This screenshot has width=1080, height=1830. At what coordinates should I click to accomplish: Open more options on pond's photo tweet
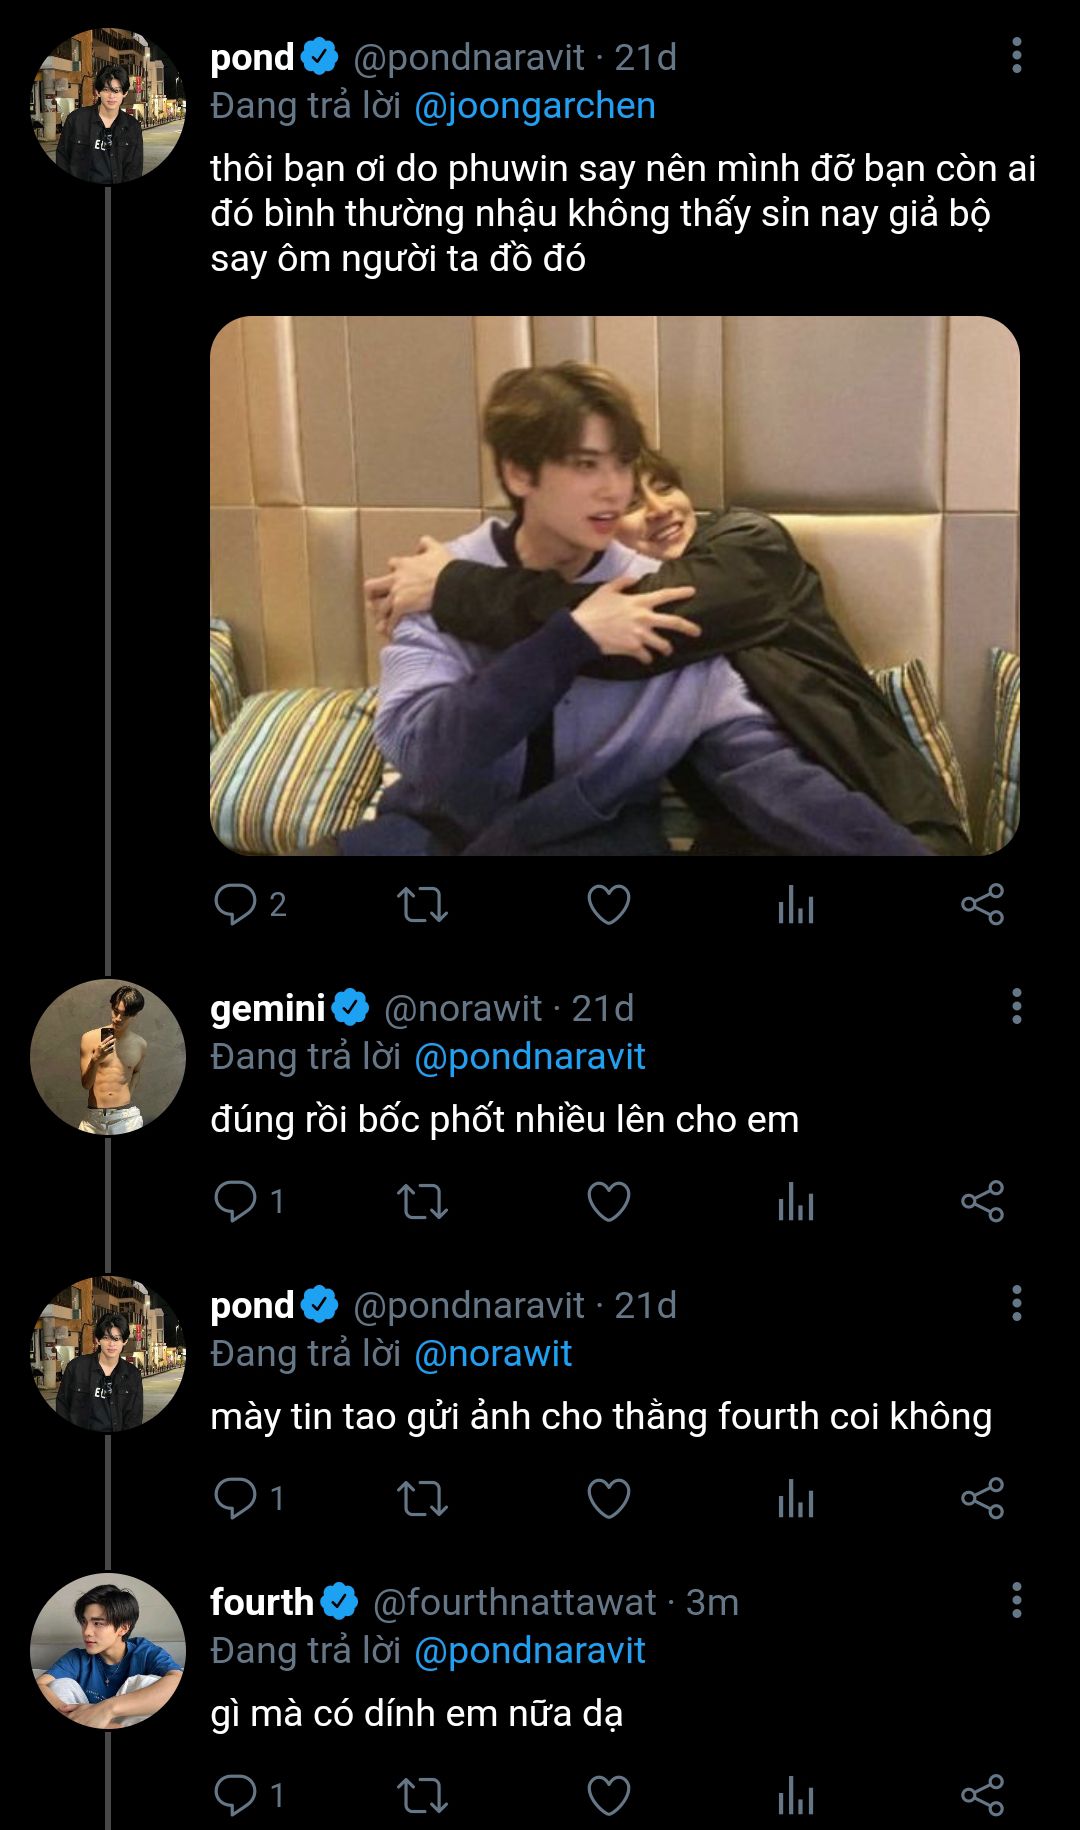(x=1016, y=56)
